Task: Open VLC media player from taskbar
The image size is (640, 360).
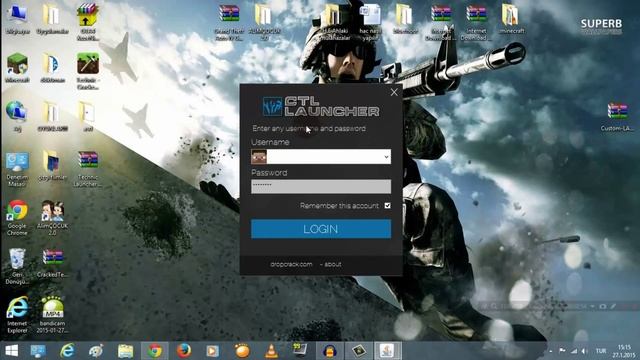Action: coord(271,351)
